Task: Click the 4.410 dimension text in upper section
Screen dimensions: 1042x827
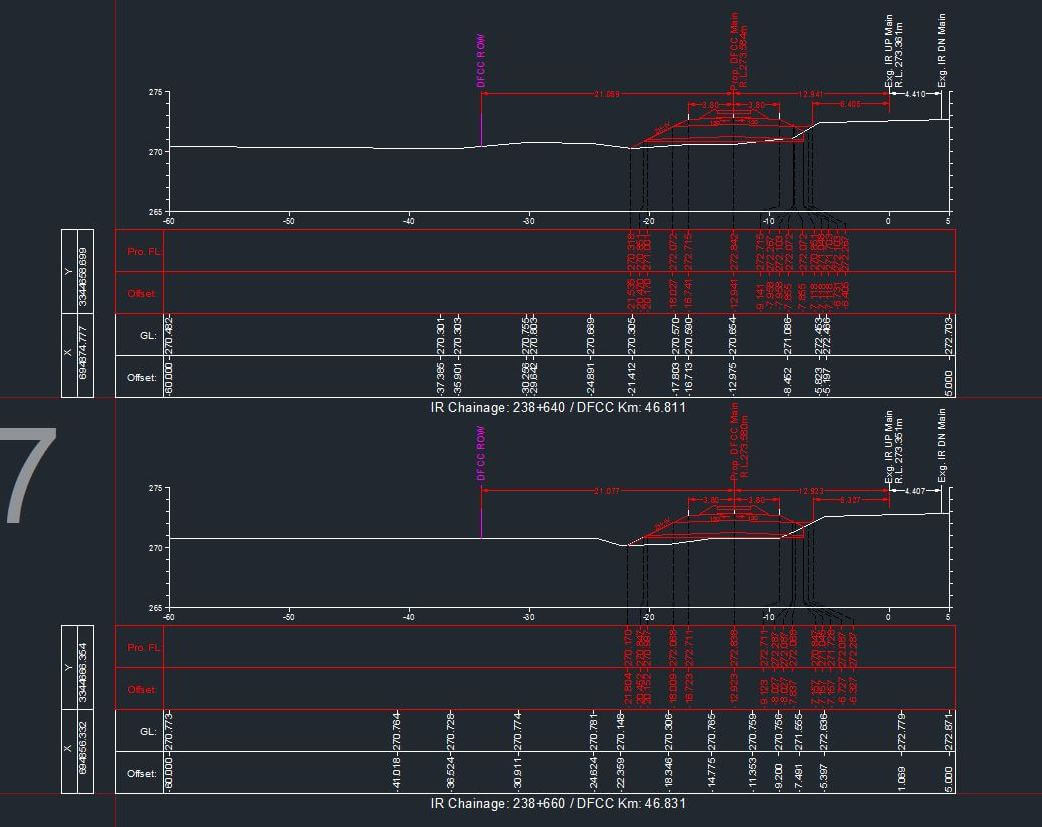Action: pyautogui.click(x=914, y=94)
